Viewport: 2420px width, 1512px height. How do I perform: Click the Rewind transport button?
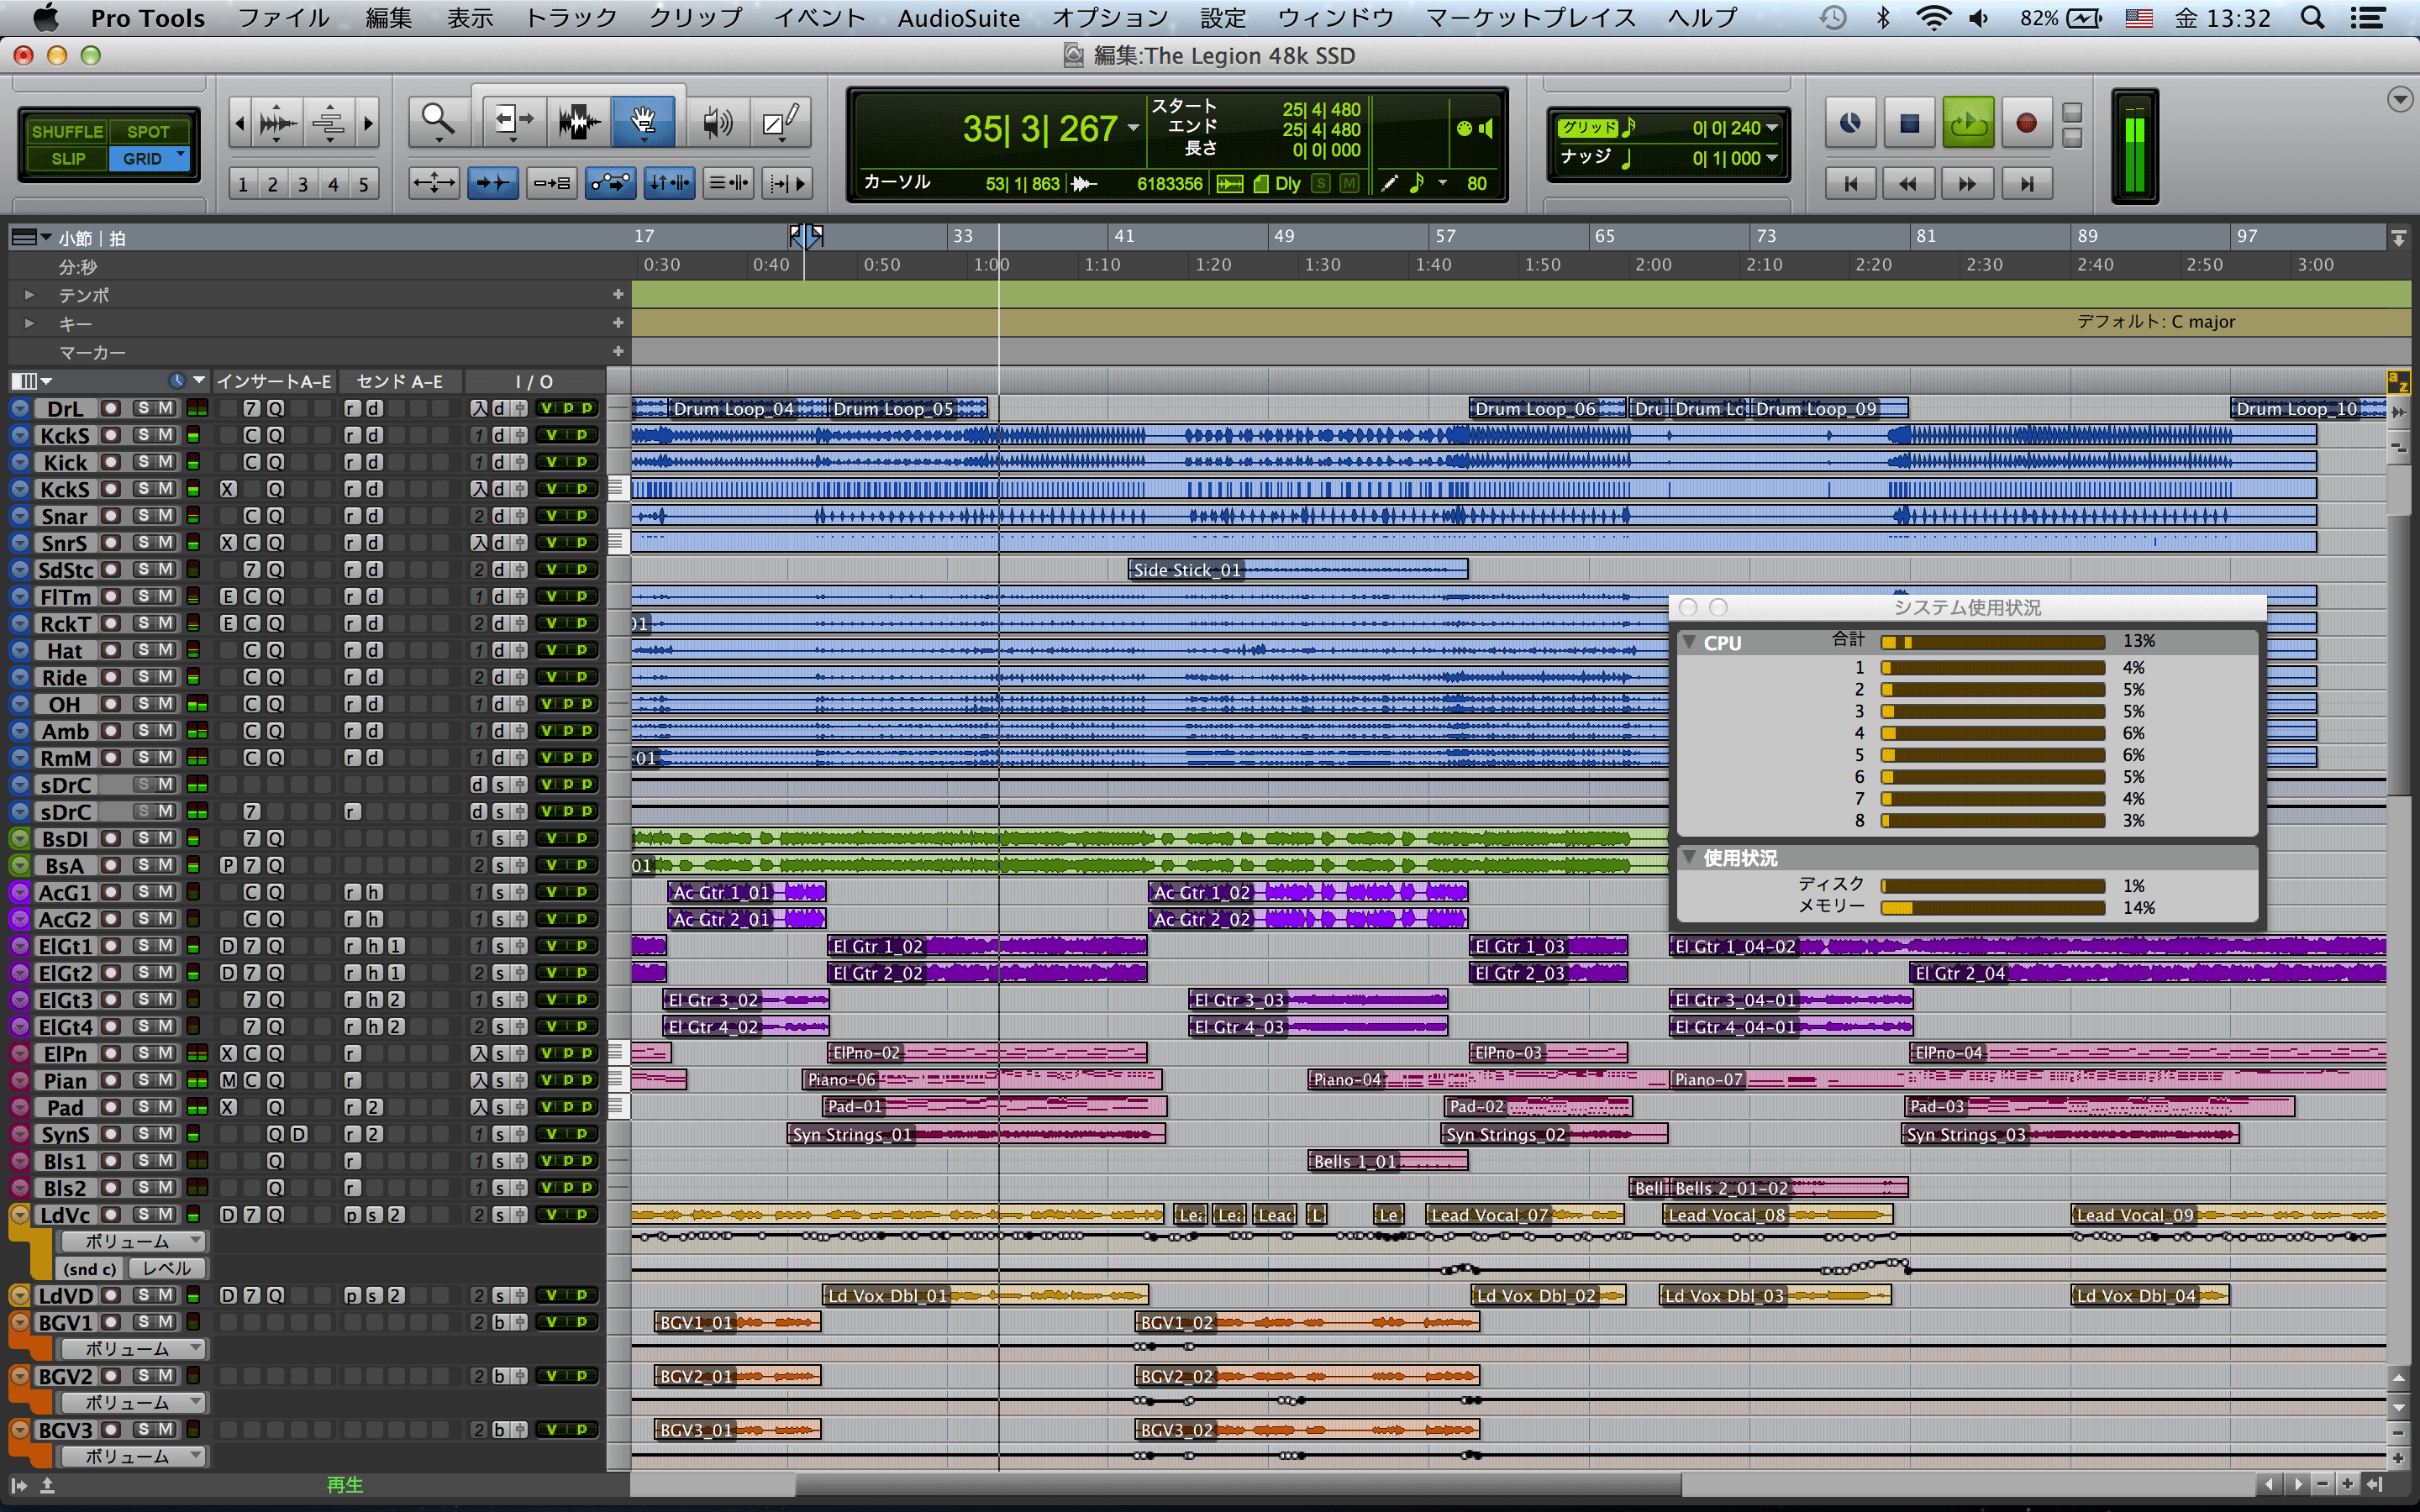1908,184
